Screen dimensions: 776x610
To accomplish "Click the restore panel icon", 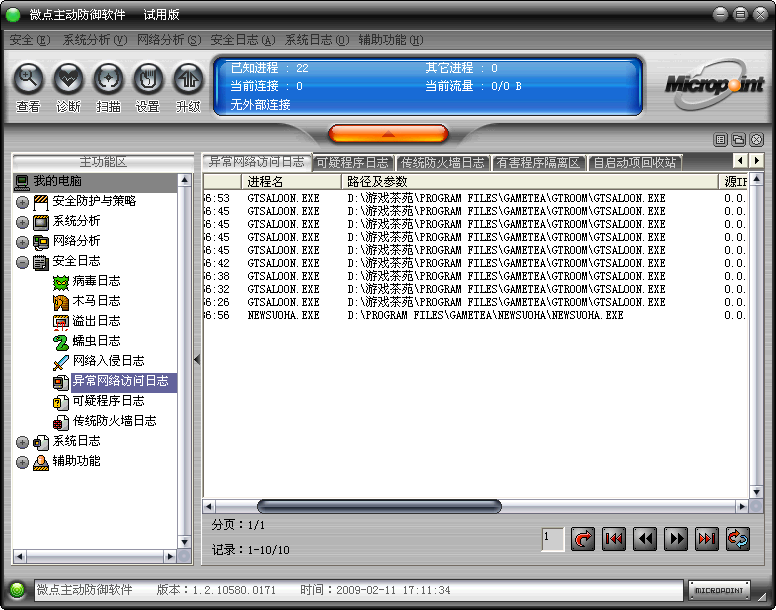I will point(738,140).
